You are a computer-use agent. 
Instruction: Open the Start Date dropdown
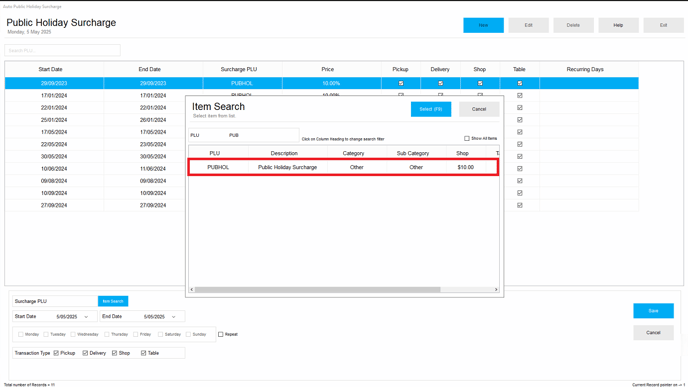click(86, 317)
